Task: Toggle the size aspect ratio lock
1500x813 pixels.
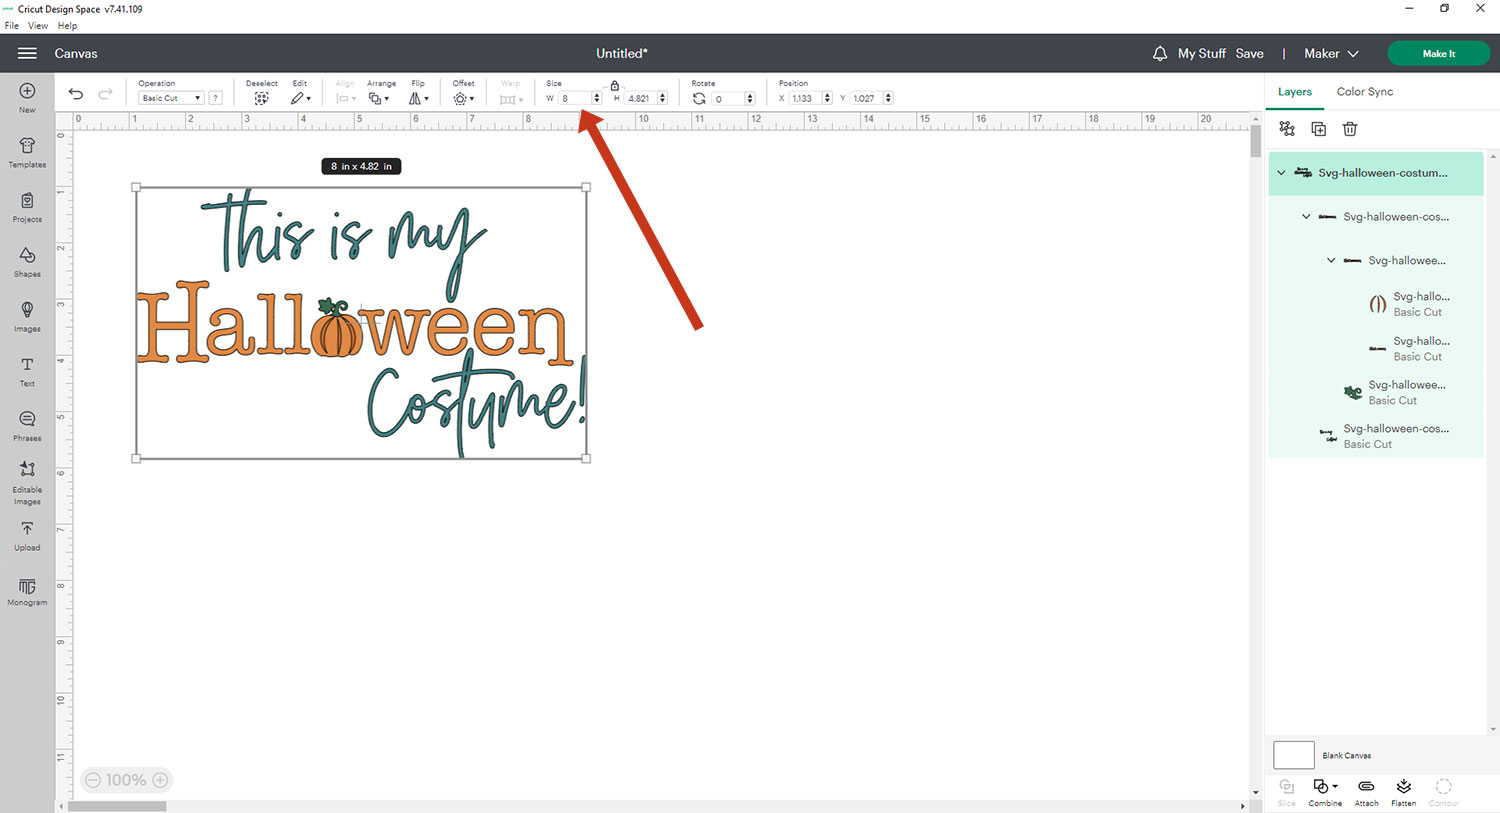Action: (615, 86)
